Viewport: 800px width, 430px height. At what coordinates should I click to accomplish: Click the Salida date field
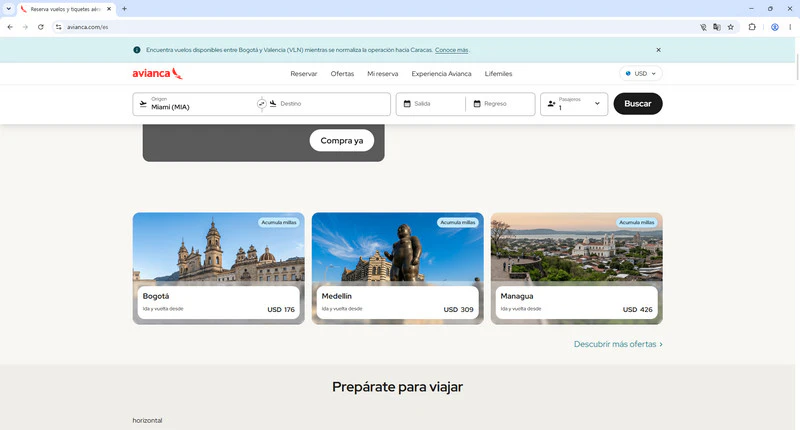(431, 104)
